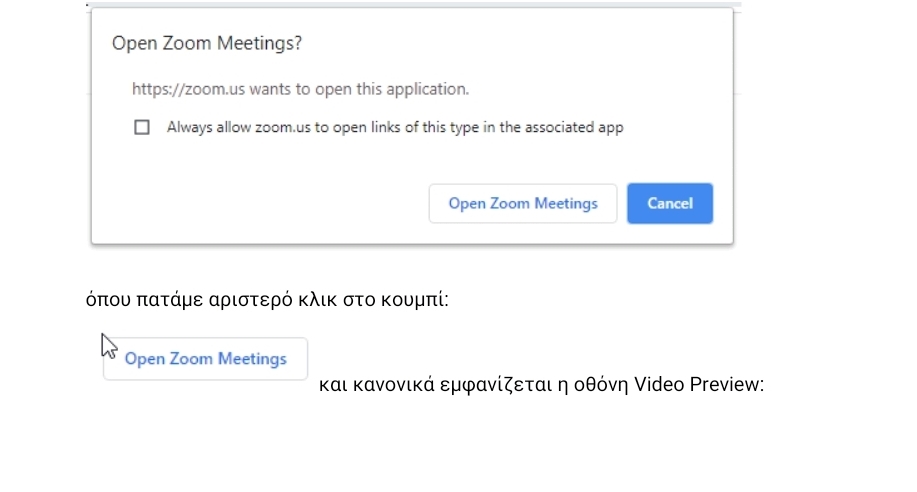Tick the Always allow zoom.us checkbox

[x=142, y=127]
